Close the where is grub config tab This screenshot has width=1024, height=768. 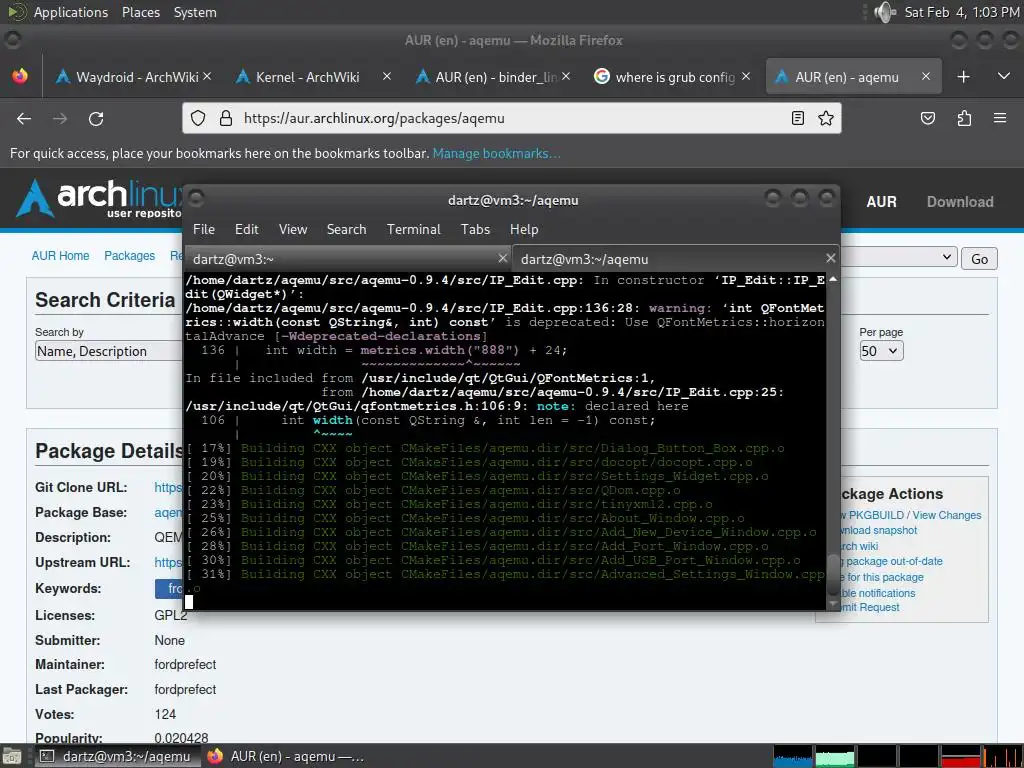(x=746, y=76)
